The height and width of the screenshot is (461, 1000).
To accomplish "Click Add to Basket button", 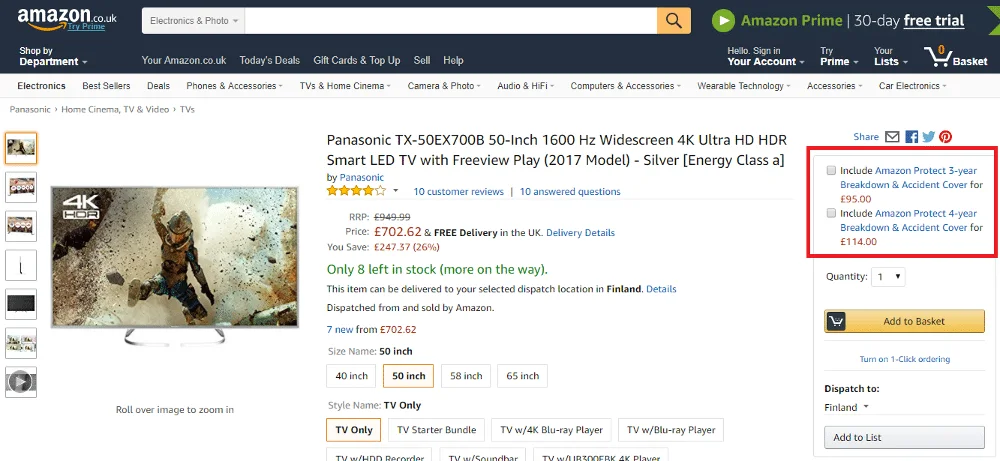I will [903, 321].
